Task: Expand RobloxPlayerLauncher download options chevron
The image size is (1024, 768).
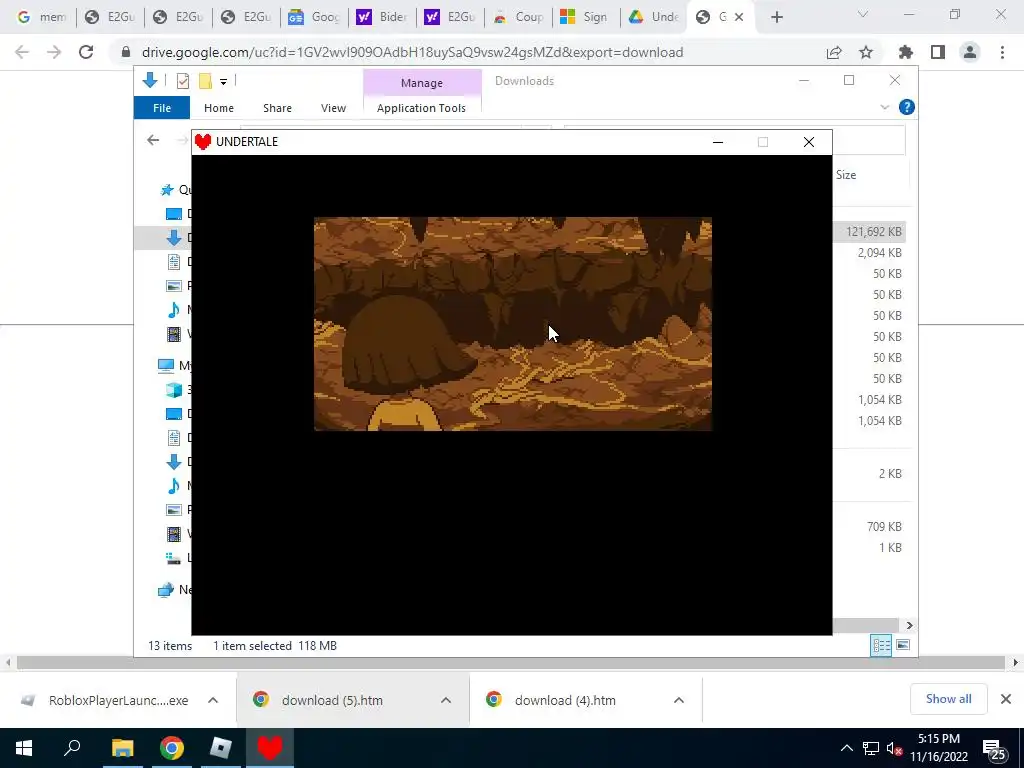Action: pos(213,700)
